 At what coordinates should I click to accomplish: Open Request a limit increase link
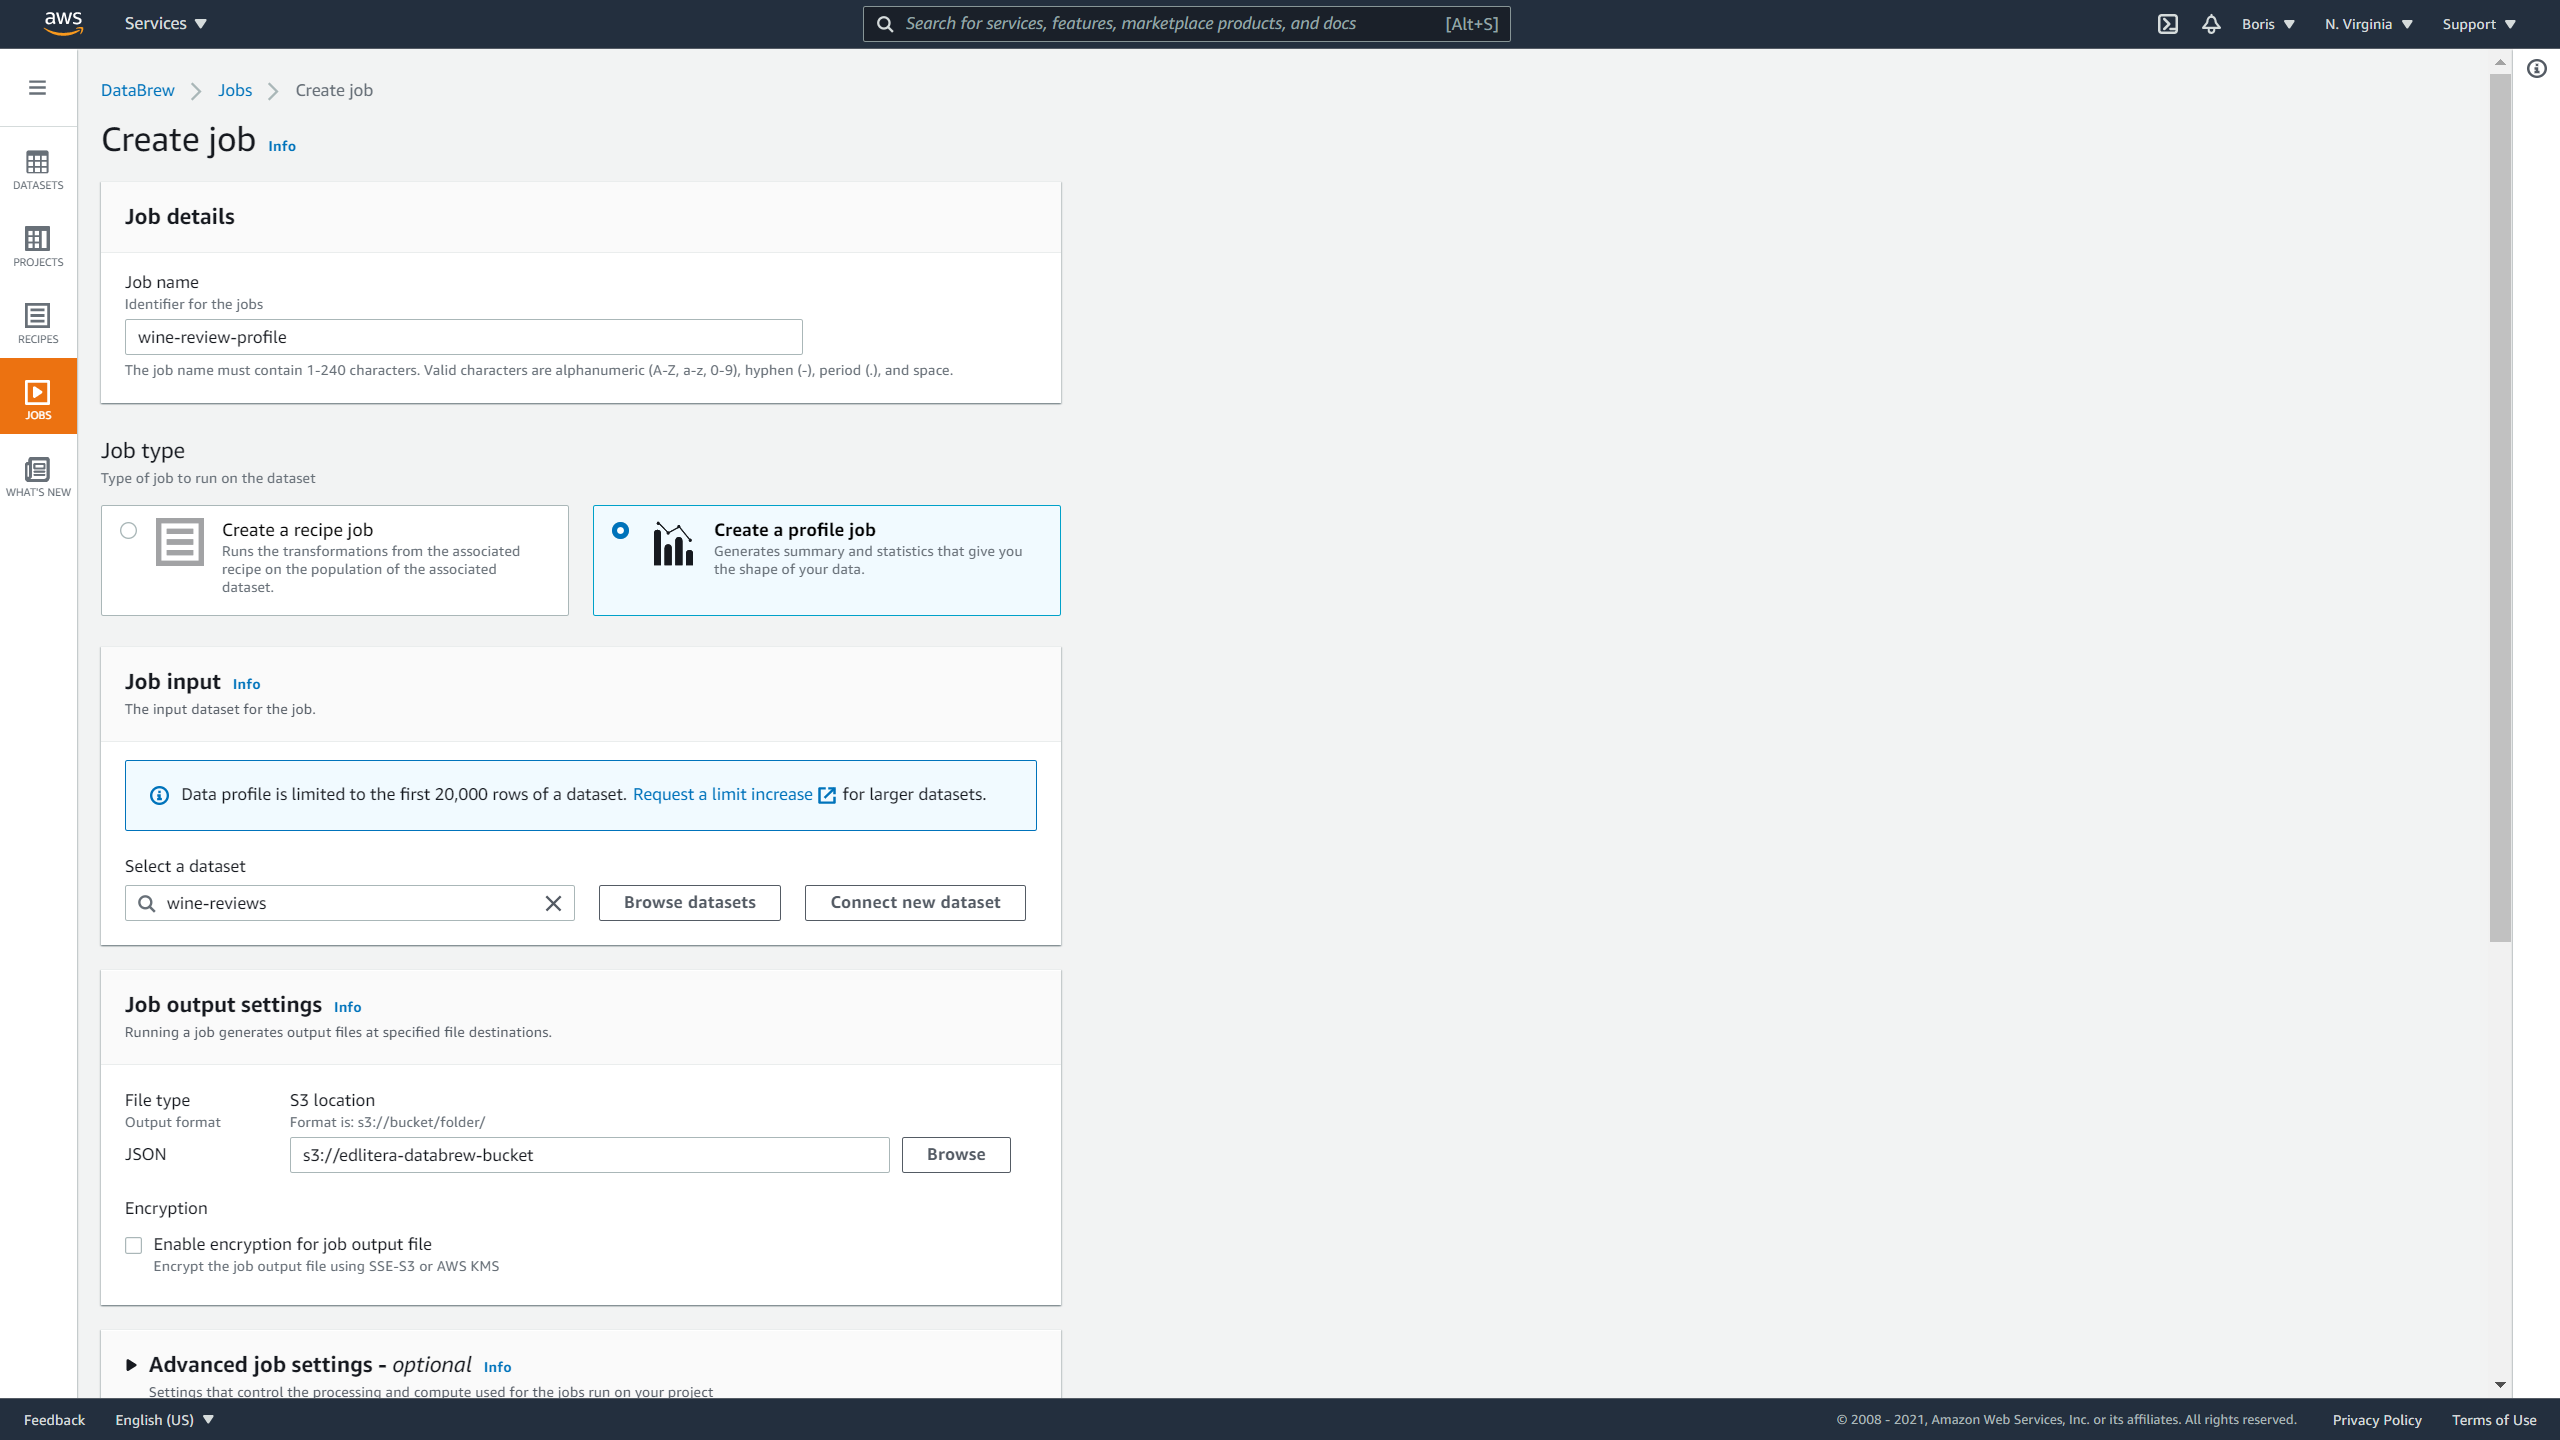(734, 794)
